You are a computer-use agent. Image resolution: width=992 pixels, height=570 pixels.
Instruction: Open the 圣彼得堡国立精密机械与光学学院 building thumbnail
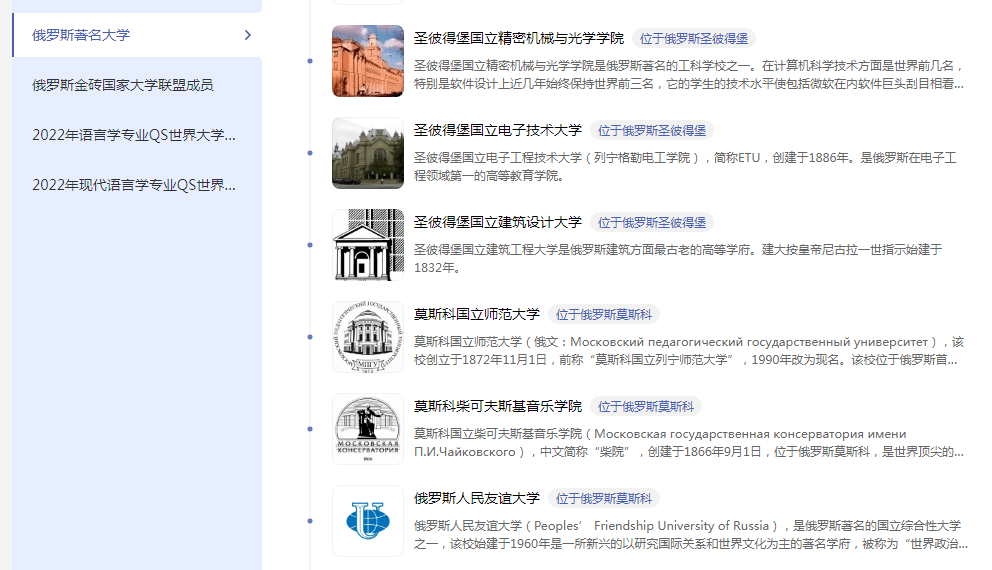pyautogui.click(x=368, y=61)
